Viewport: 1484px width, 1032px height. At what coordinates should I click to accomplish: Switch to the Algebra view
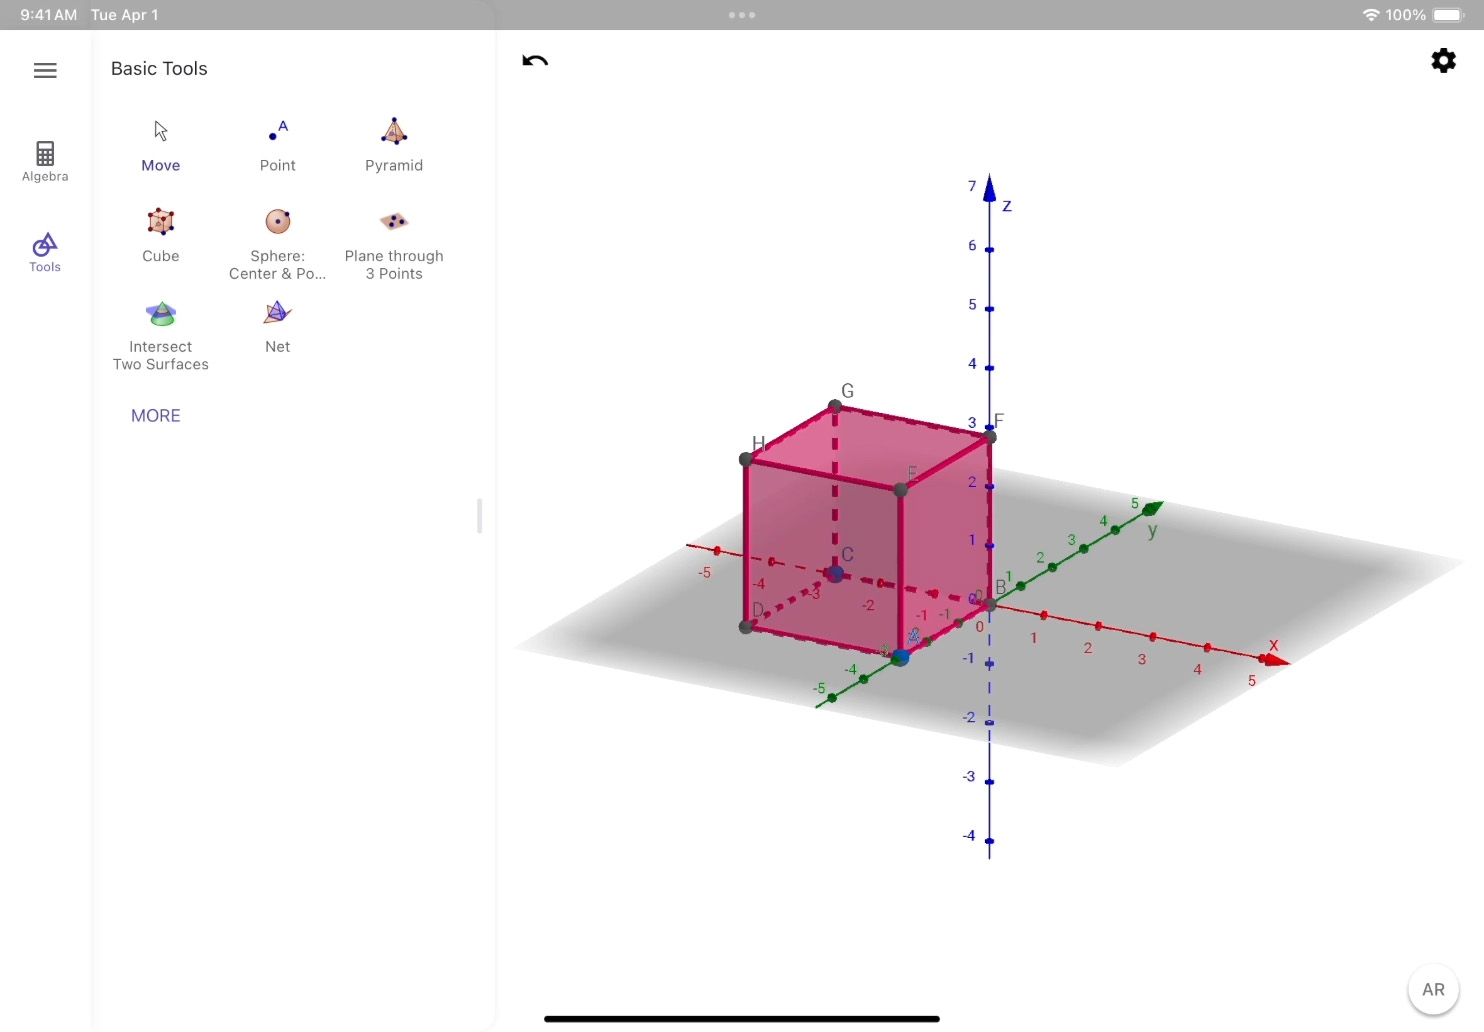pos(45,161)
